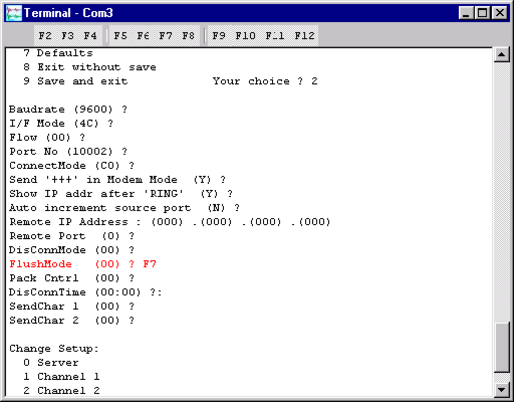Click the scrollbar track above the thumb
Screen dimensions: 514x402
502,192
